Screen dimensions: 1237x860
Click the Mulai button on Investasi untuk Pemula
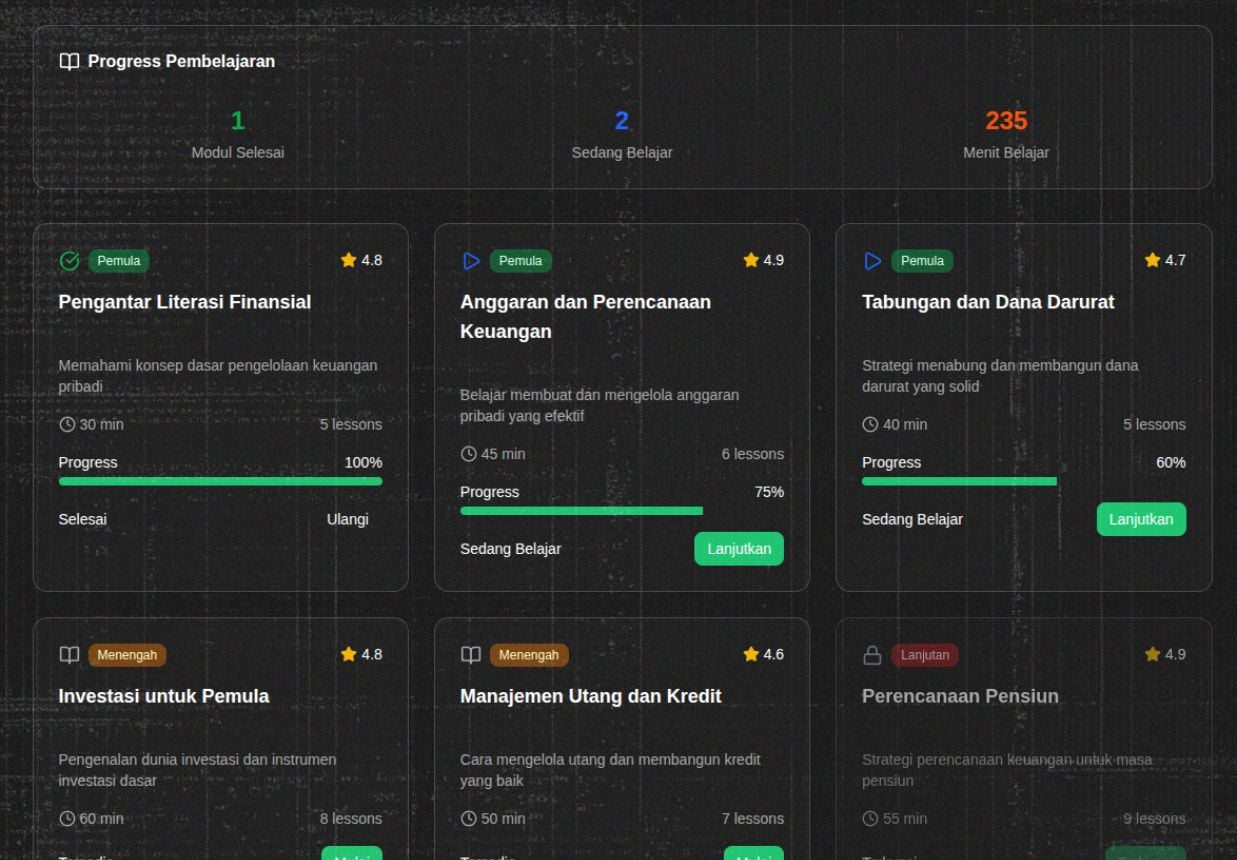pos(352,853)
